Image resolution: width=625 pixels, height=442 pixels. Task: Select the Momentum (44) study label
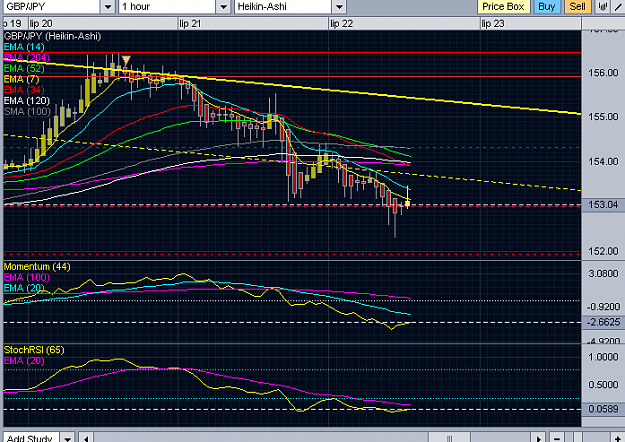pyautogui.click(x=37, y=267)
